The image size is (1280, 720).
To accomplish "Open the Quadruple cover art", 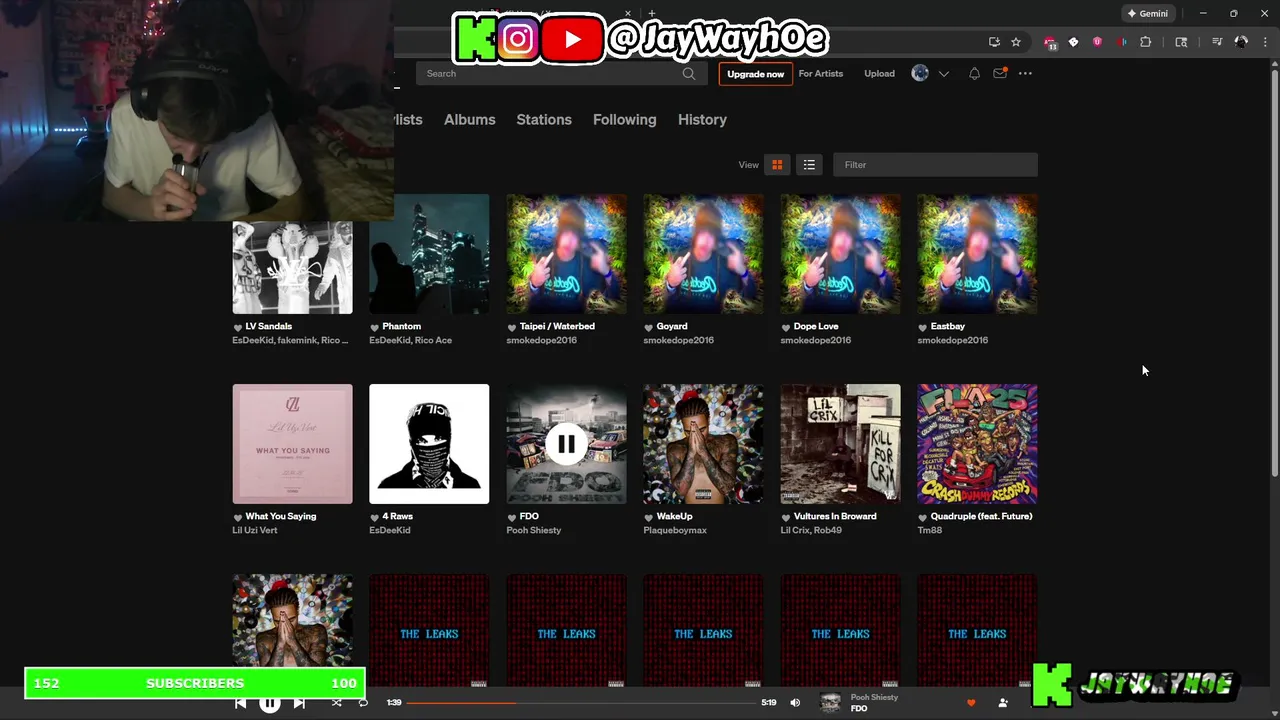I will 977,444.
